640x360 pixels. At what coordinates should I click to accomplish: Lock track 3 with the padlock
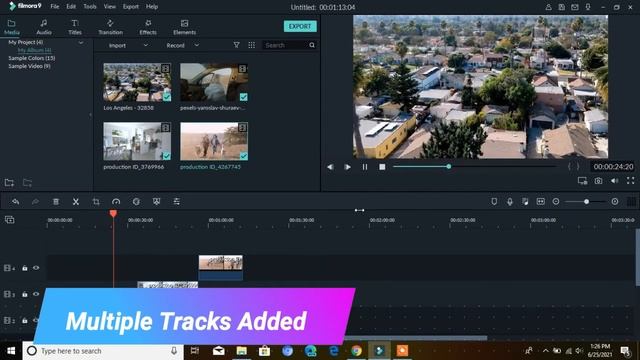click(x=24, y=294)
